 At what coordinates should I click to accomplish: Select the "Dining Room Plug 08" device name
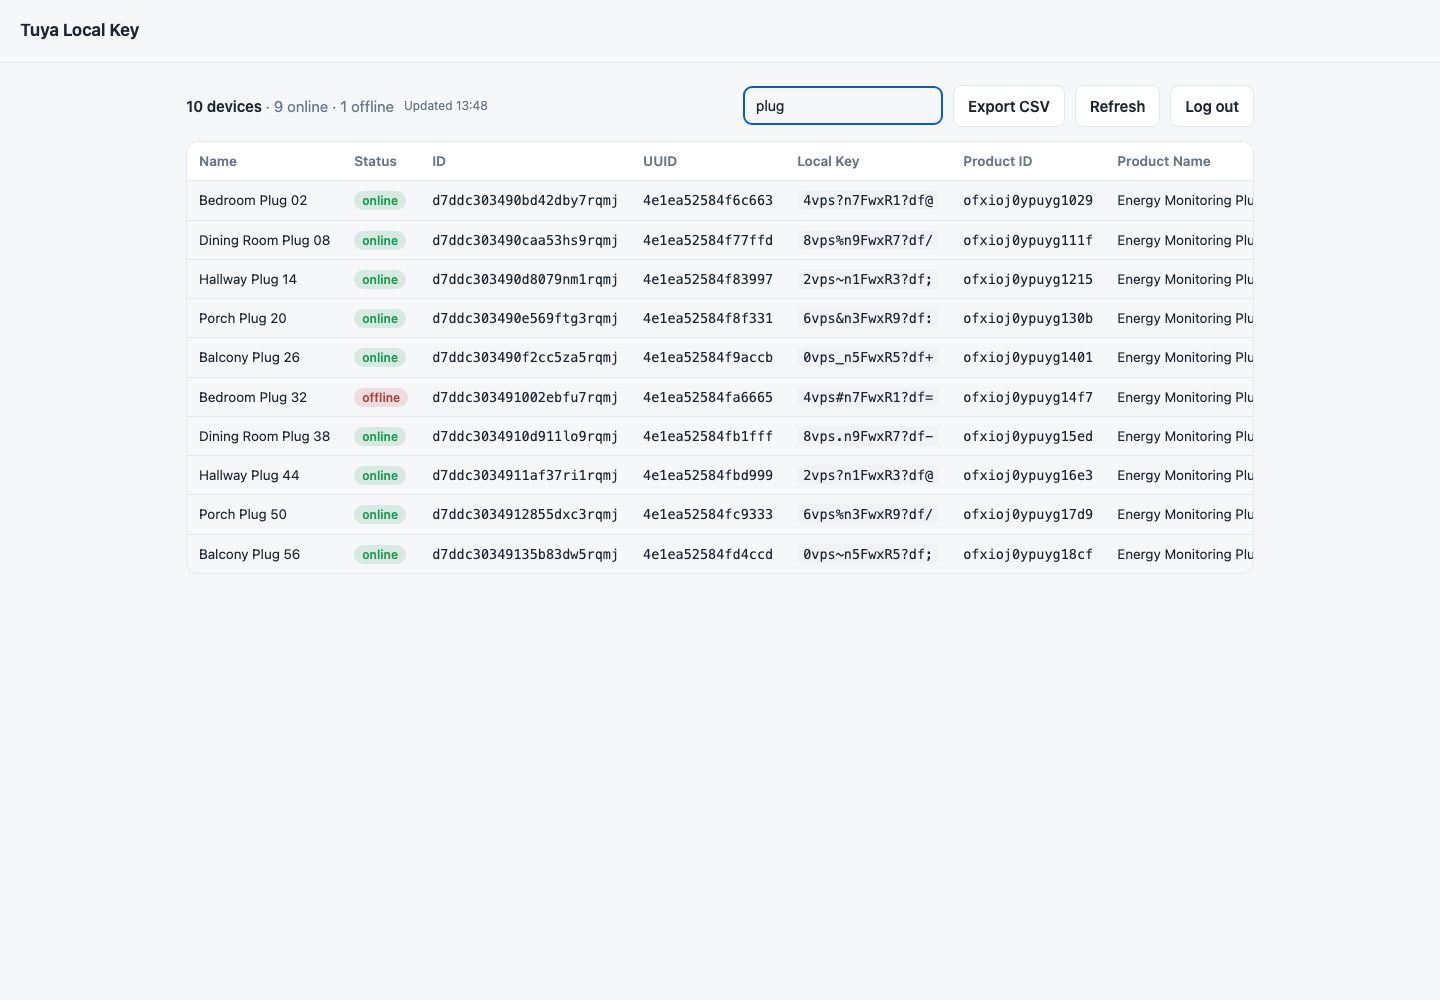pos(264,240)
